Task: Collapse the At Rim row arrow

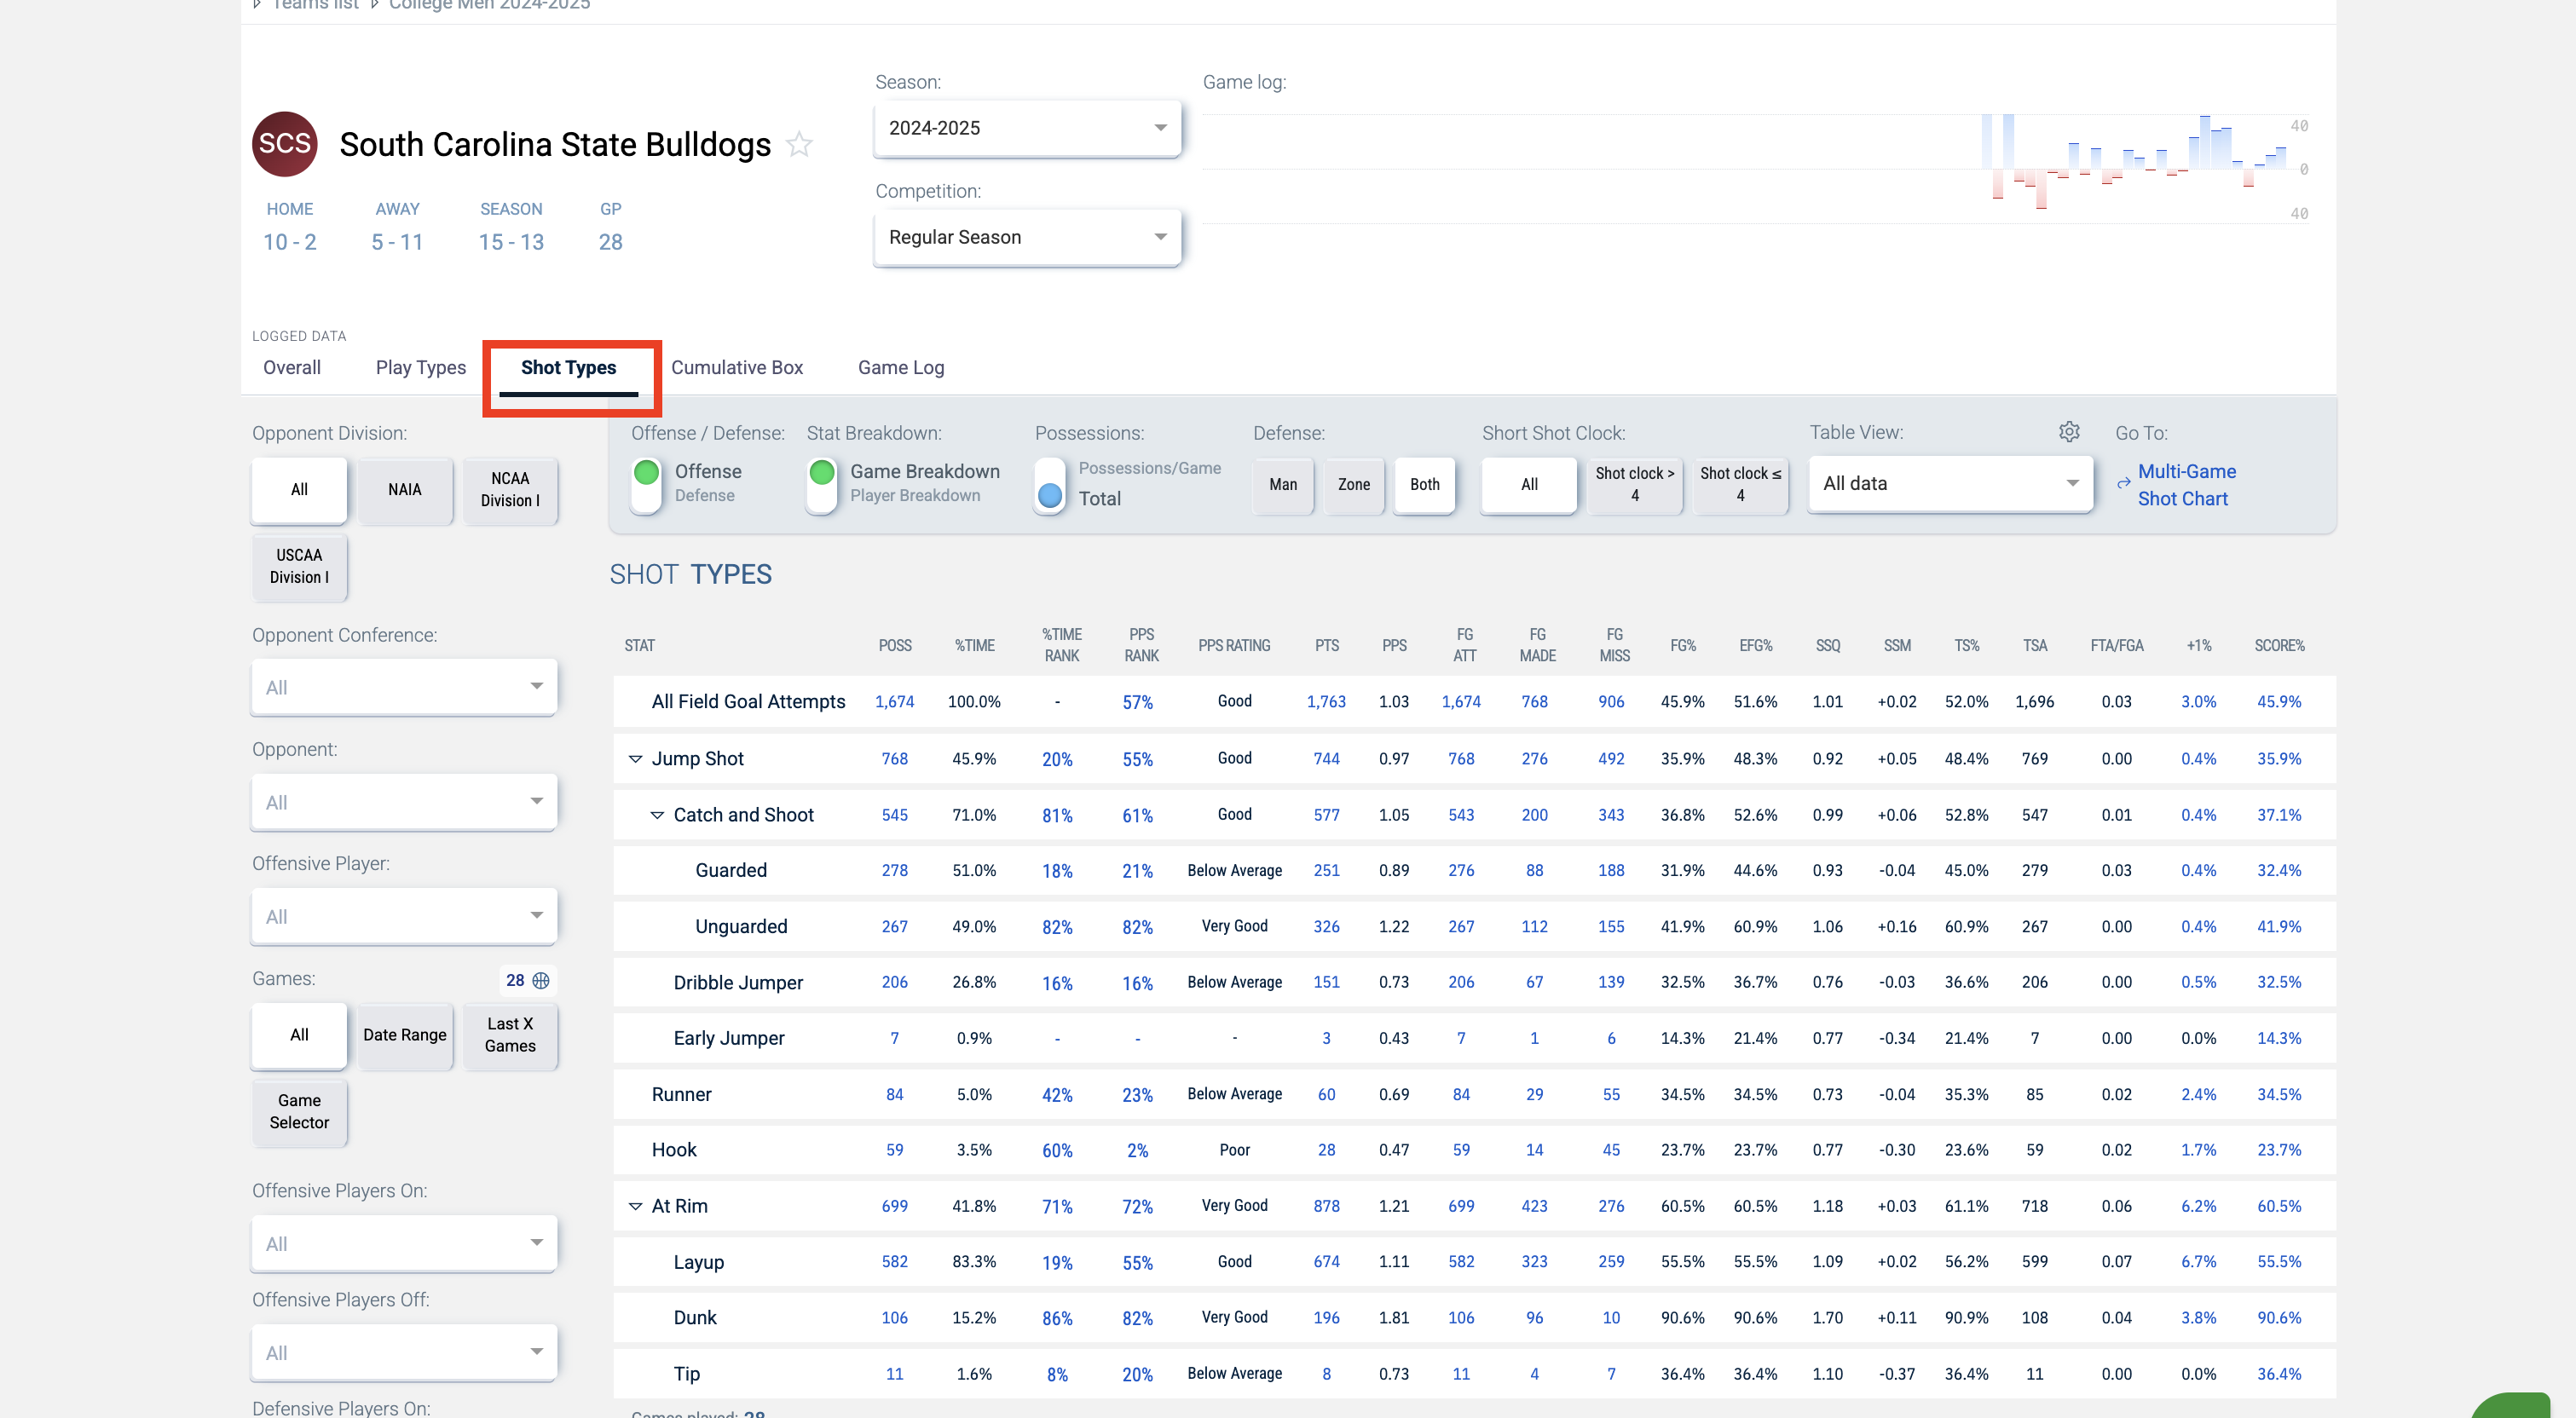Action: click(635, 1206)
